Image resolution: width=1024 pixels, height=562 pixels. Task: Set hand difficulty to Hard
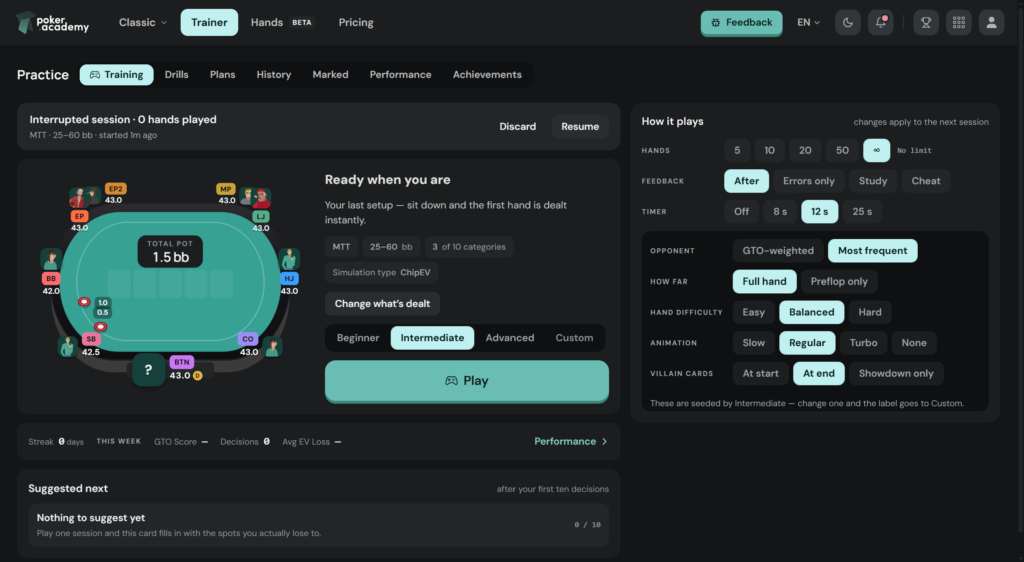click(870, 312)
